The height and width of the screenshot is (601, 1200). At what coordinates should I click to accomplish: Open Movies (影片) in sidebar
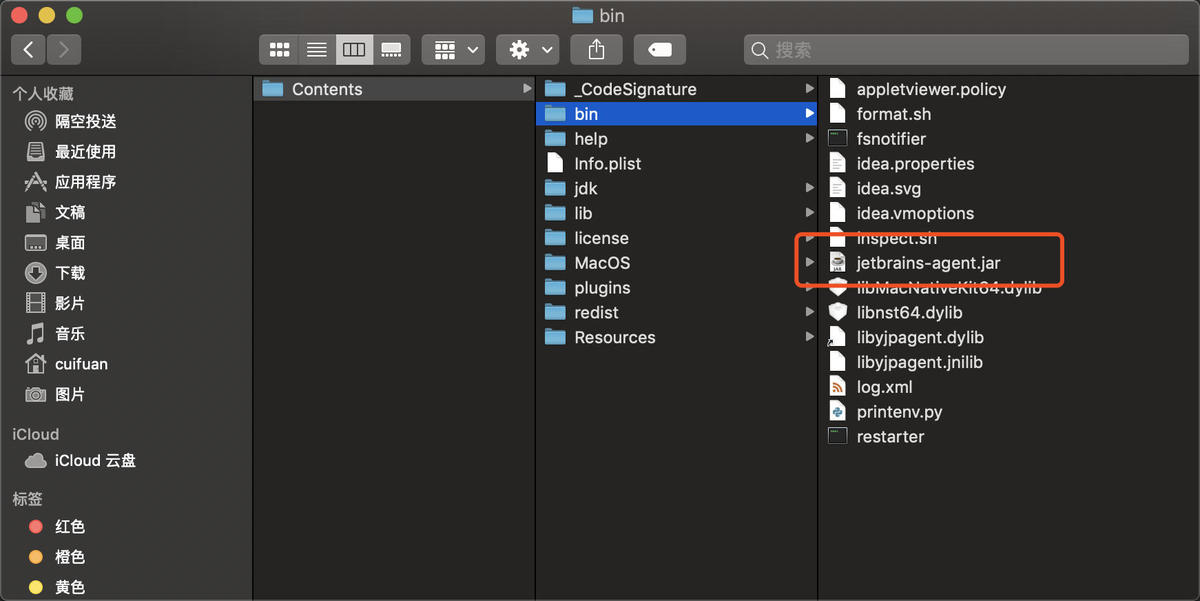pyautogui.click(x=56, y=303)
